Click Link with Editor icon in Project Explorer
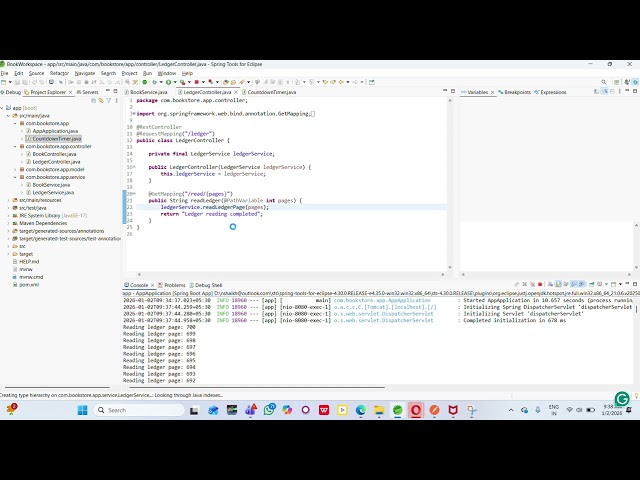This screenshot has height=480, width=640. (x=101, y=100)
